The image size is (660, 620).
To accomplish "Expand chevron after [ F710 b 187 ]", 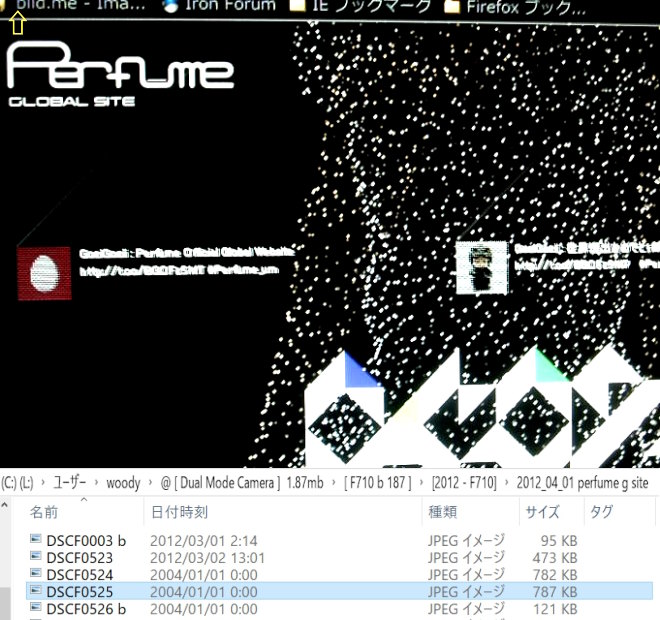I will (x=421, y=483).
